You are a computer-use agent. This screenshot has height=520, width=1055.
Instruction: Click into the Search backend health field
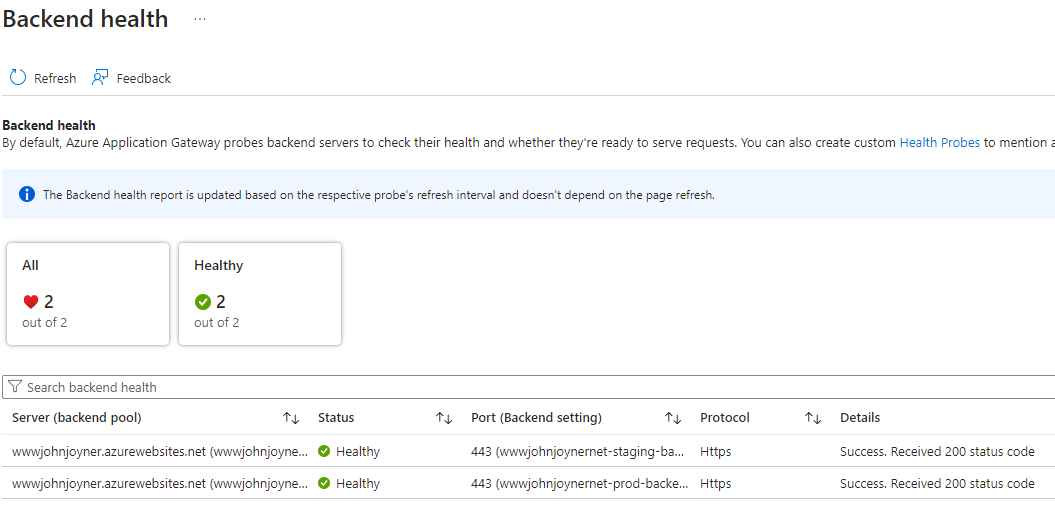(x=500, y=387)
